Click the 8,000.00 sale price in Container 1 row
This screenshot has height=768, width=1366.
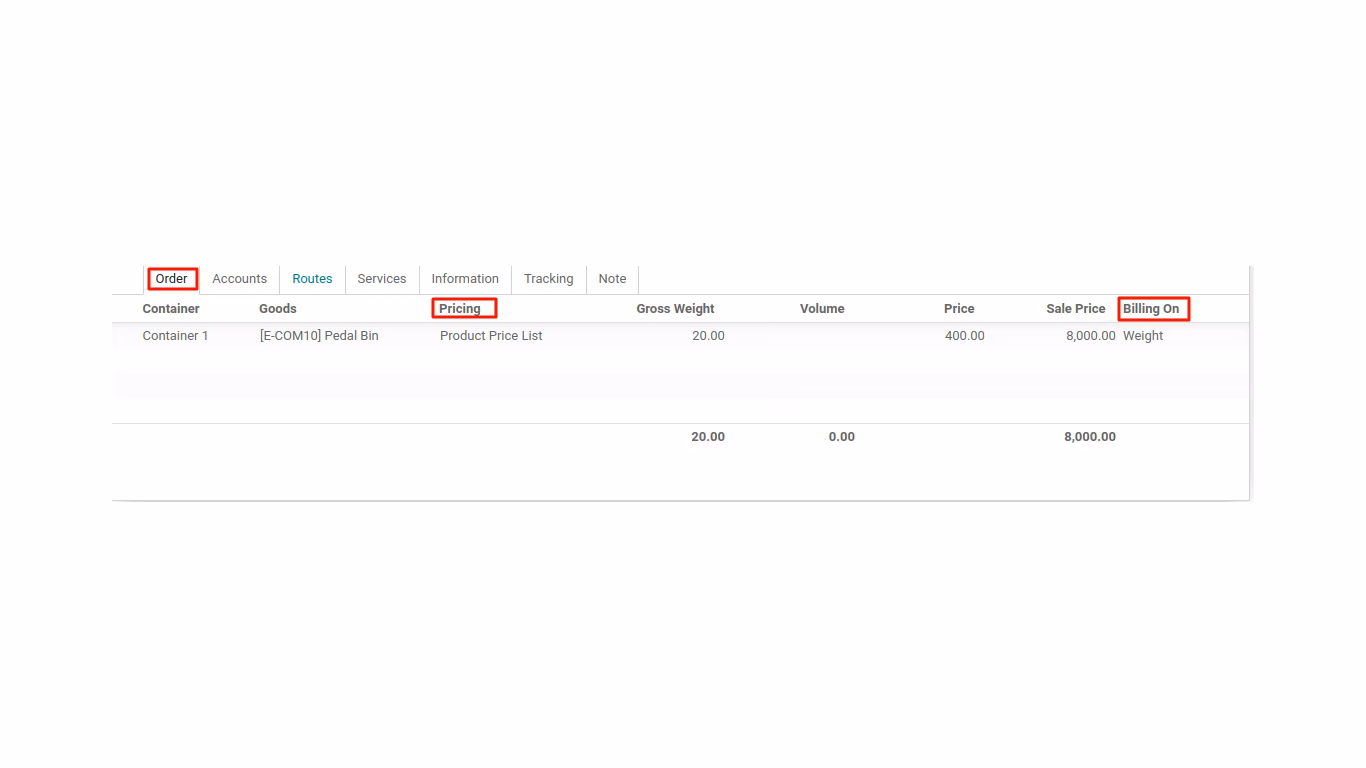[1091, 336]
